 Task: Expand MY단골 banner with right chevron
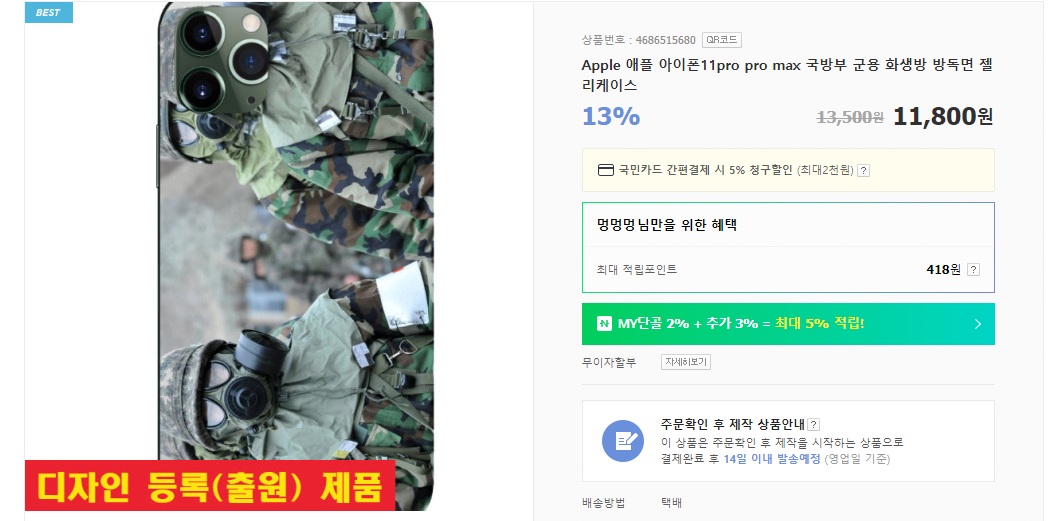click(978, 324)
